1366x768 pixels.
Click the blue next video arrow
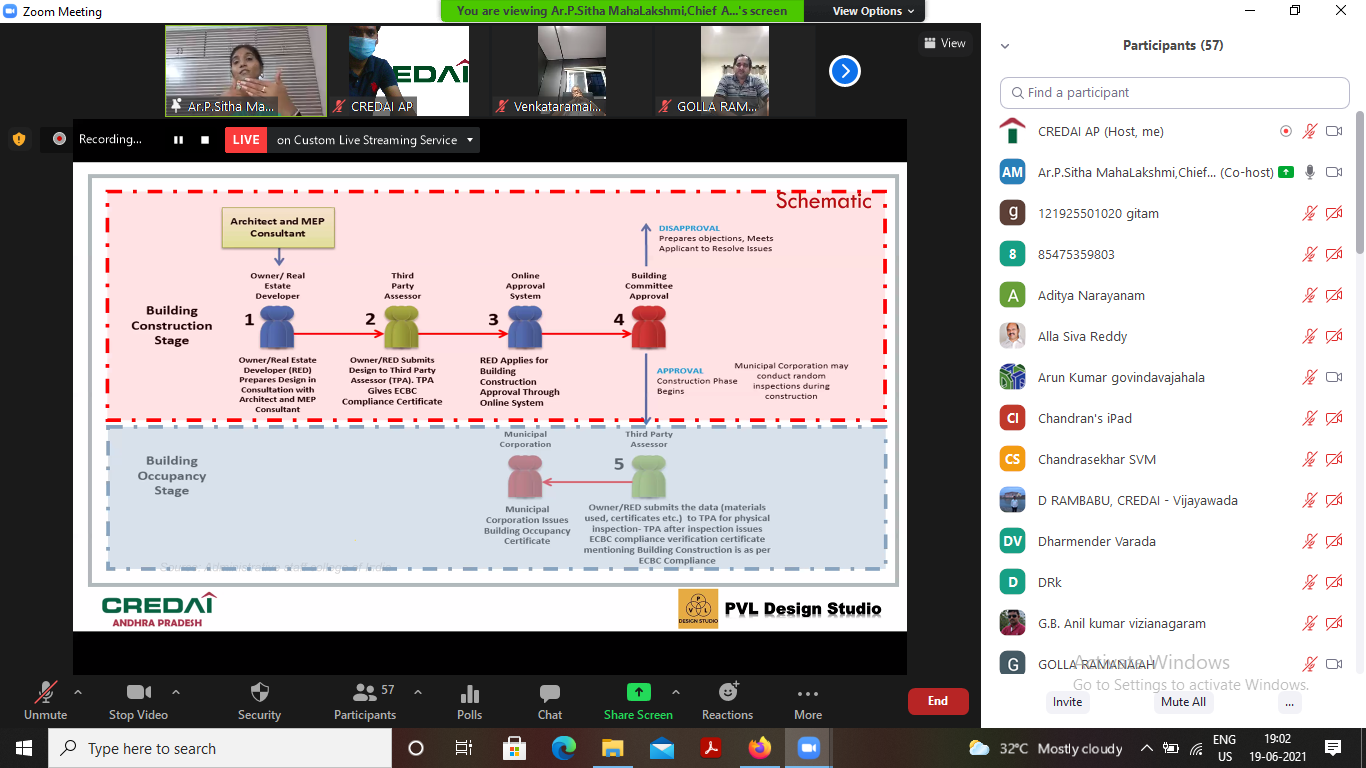coord(845,71)
